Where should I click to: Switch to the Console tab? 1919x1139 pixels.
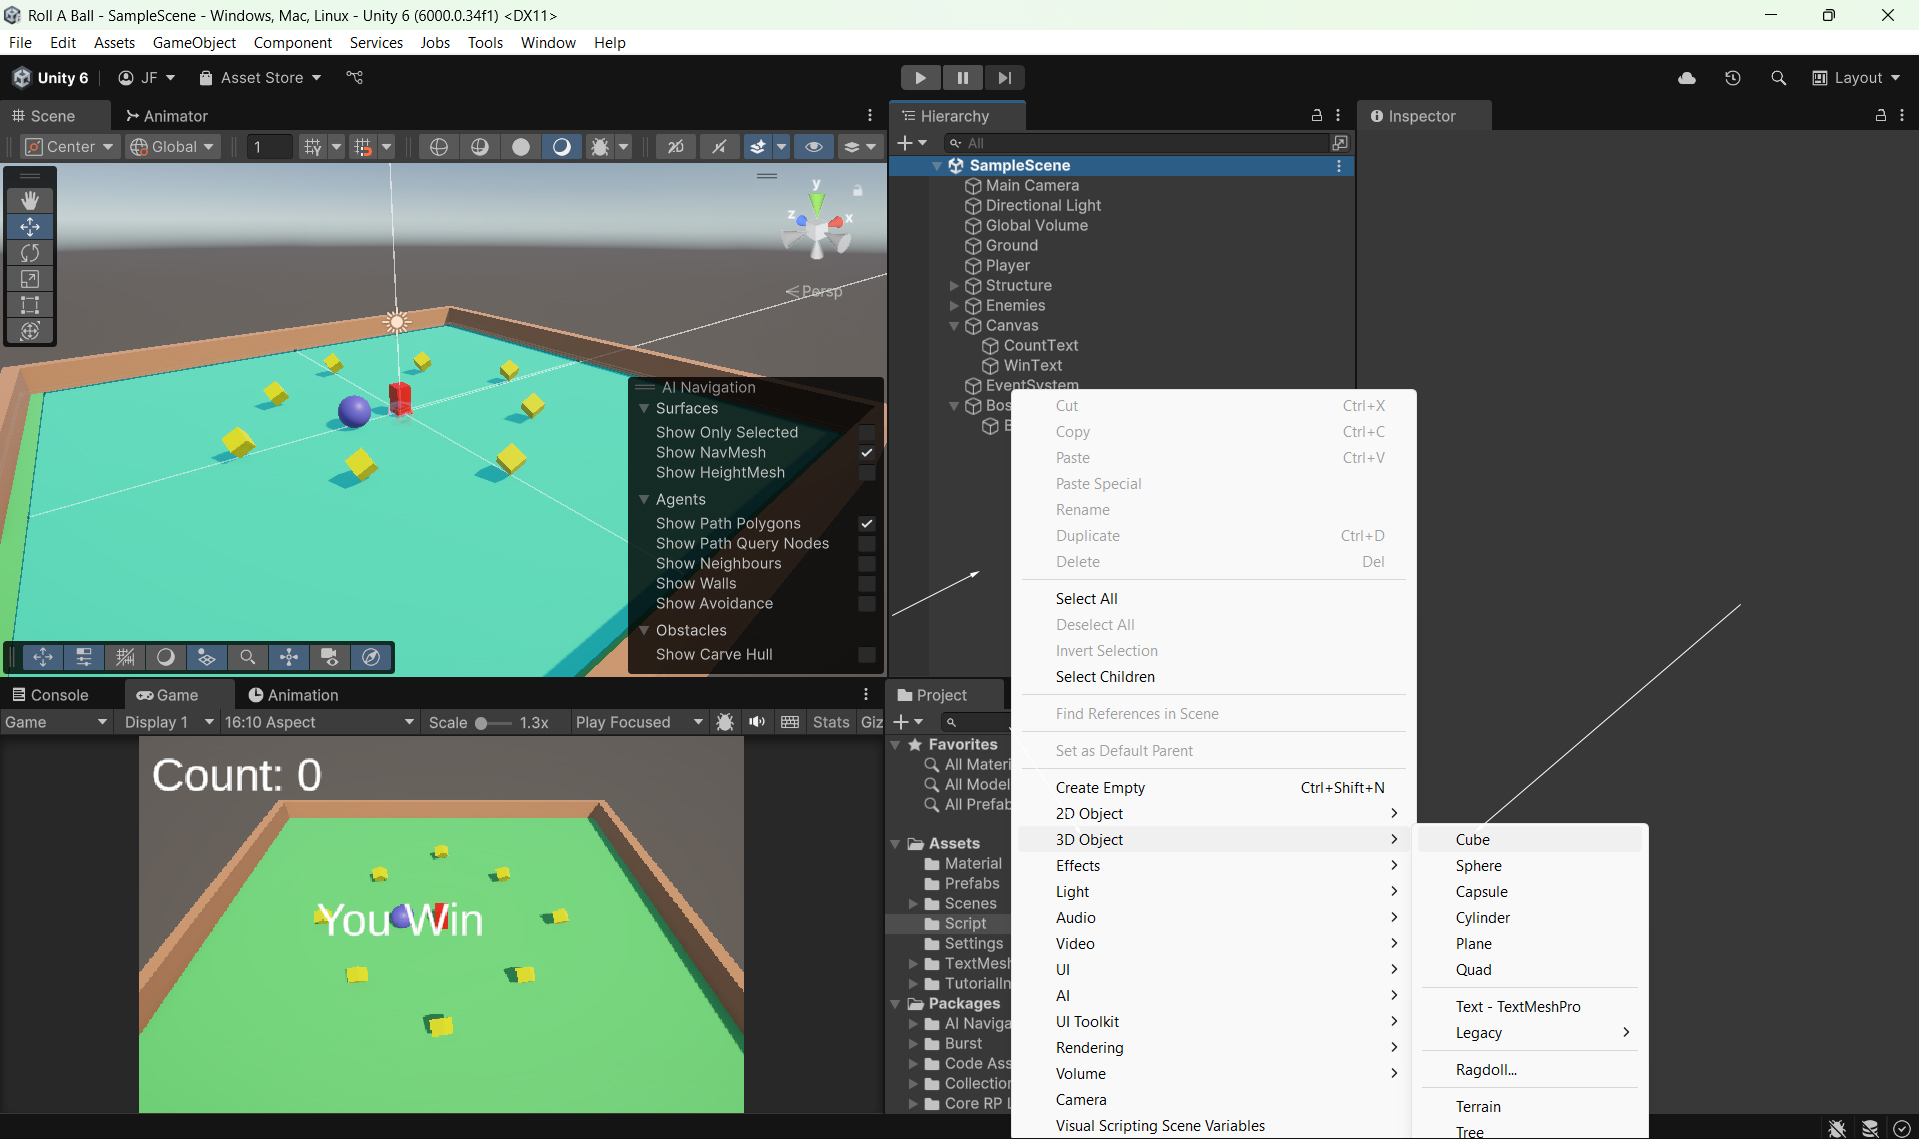[x=50, y=695]
